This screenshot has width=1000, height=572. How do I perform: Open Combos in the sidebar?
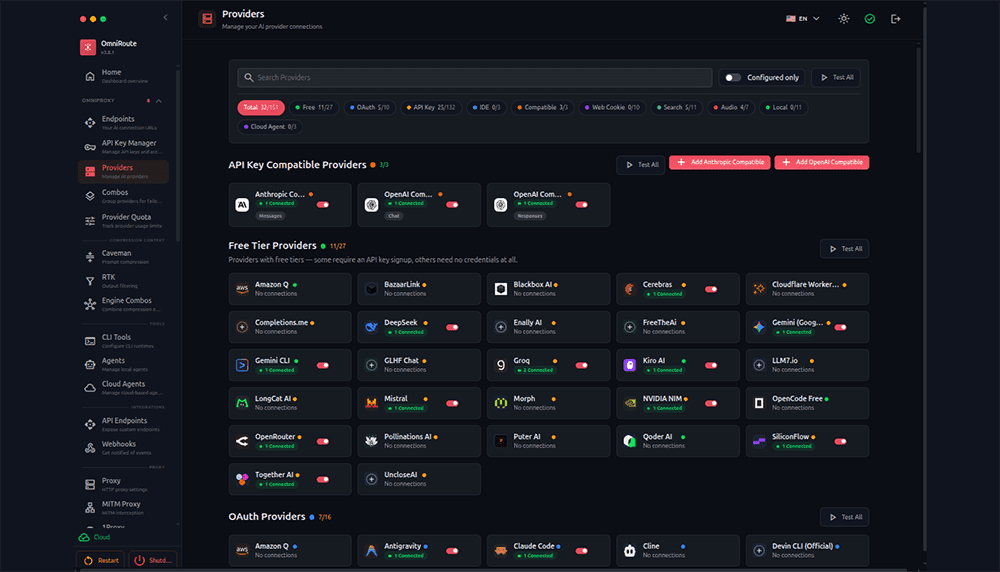click(x=122, y=196)
